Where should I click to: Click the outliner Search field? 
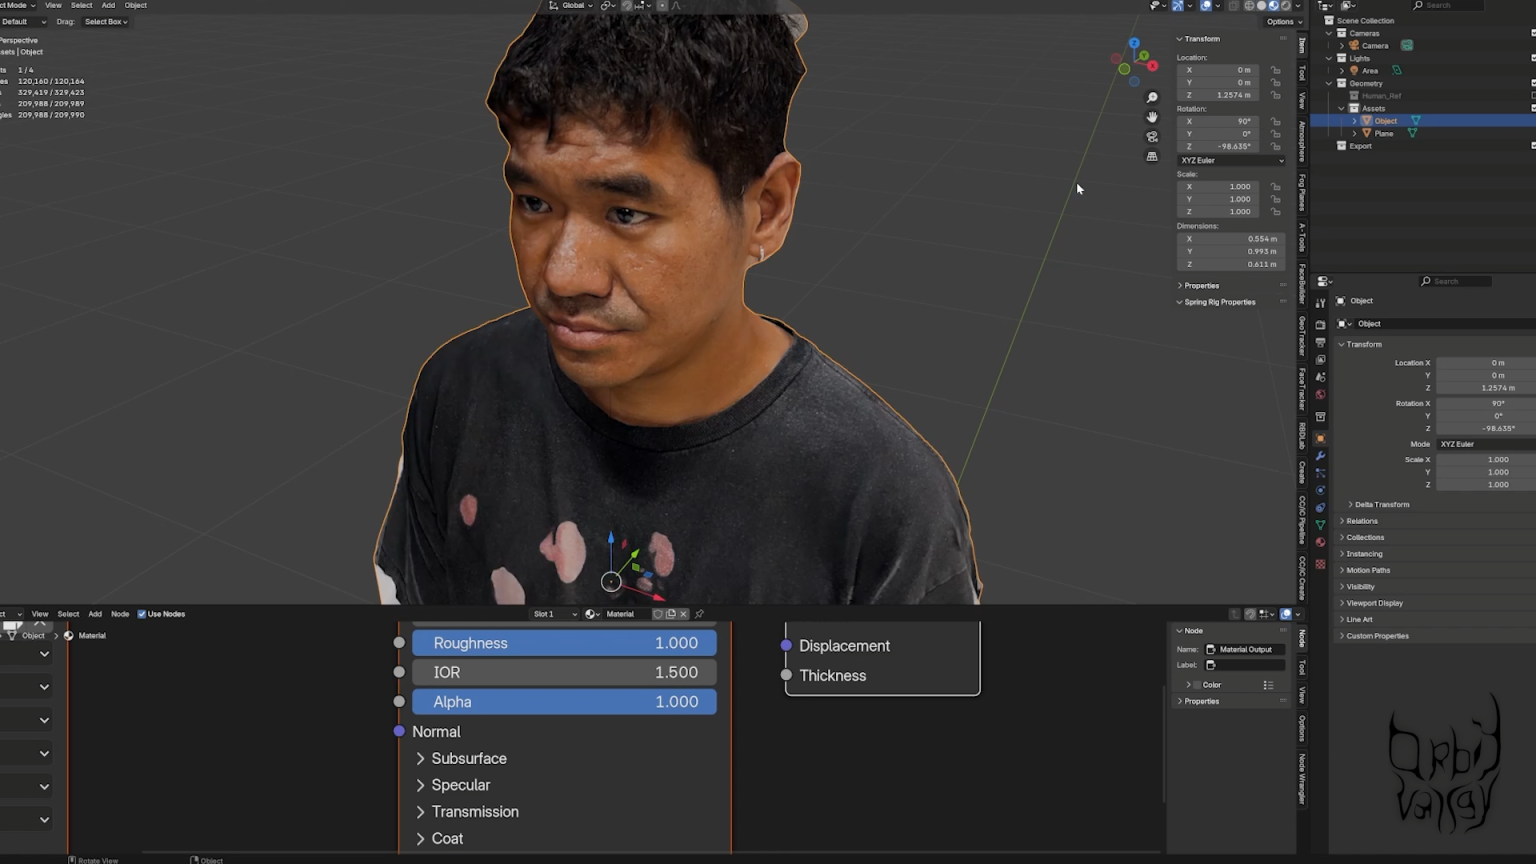[x=1449, y=5]
